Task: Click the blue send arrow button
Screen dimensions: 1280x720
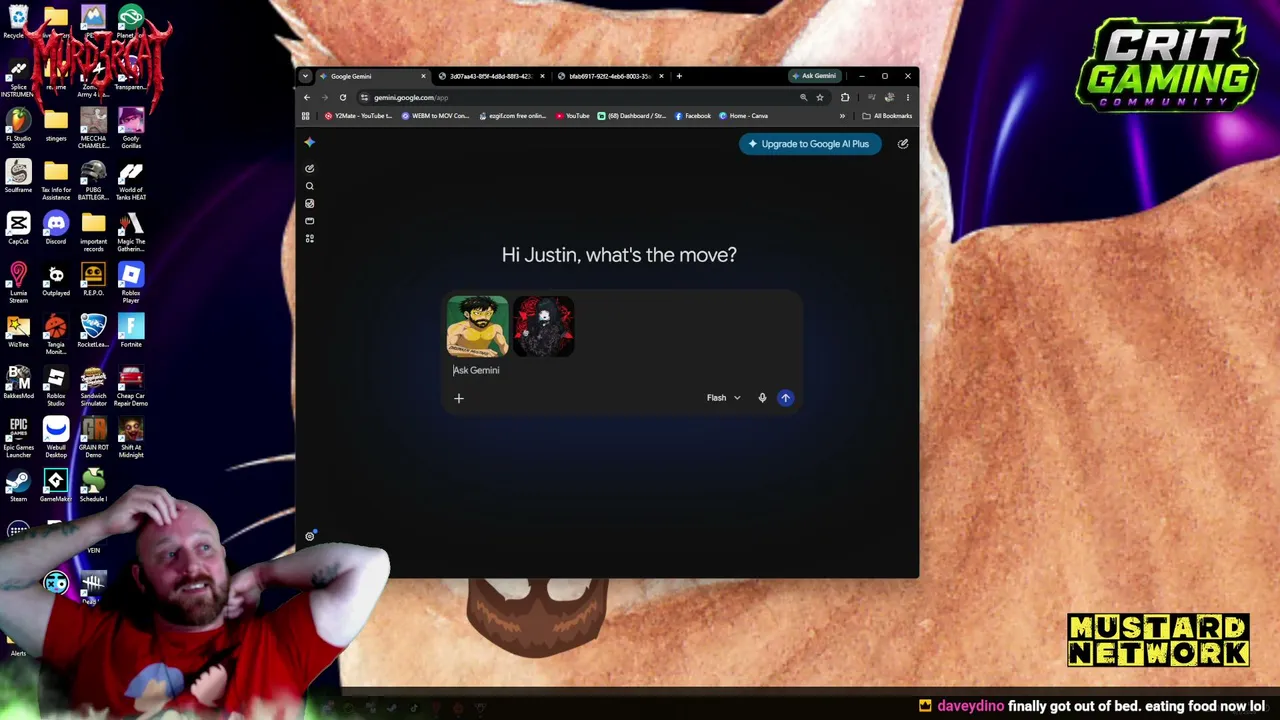Action: 785,398
